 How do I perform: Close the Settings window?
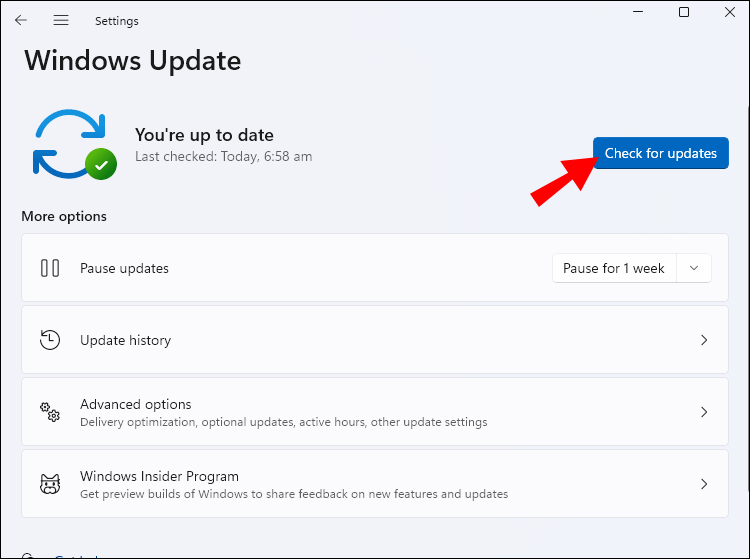click(730, 12)
